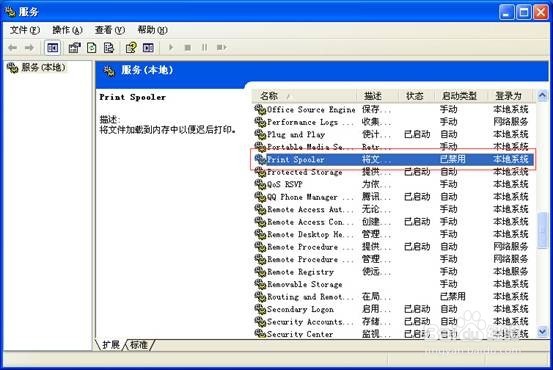553x370 pixels.
Task: Click the Office Source Engine gear icon
Action: click(x=260, y=109)
